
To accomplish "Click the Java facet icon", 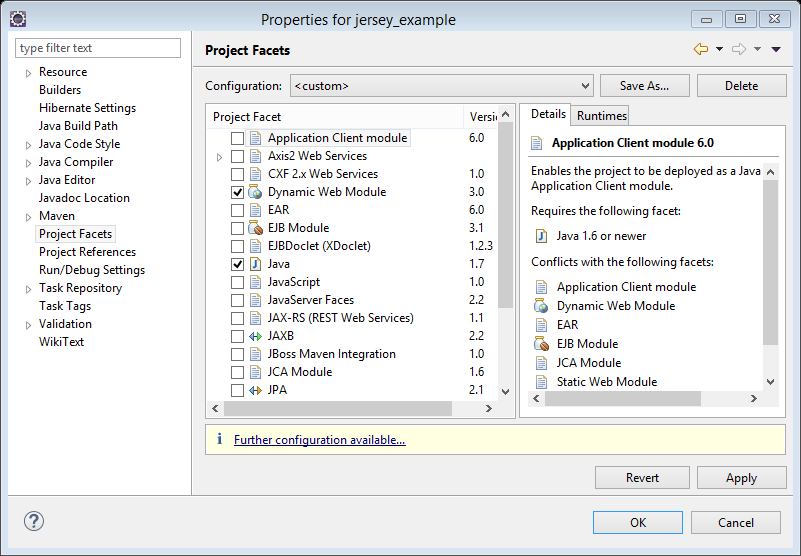I will pos(255,264).
